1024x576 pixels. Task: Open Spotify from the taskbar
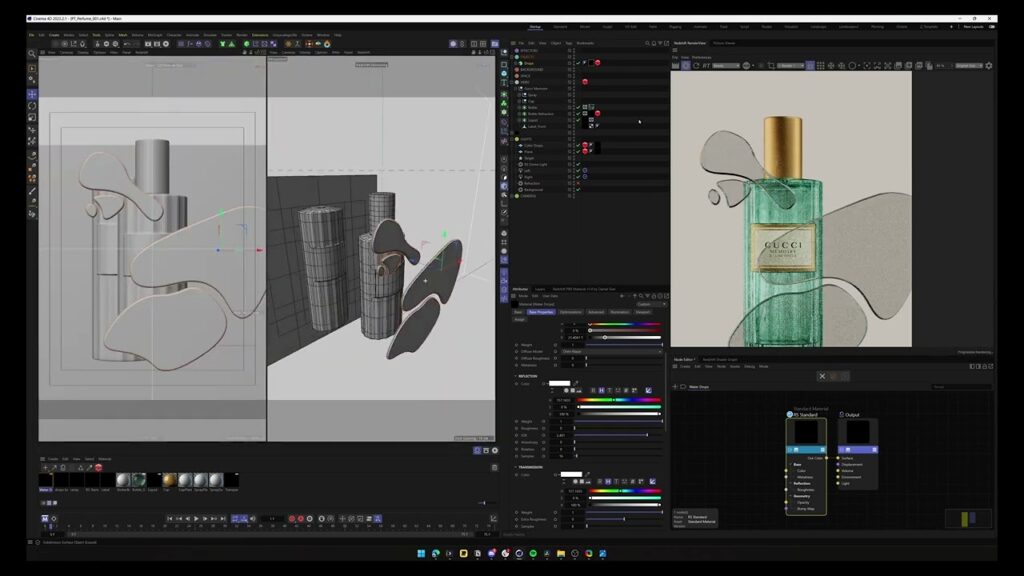[x=533, y=553]
